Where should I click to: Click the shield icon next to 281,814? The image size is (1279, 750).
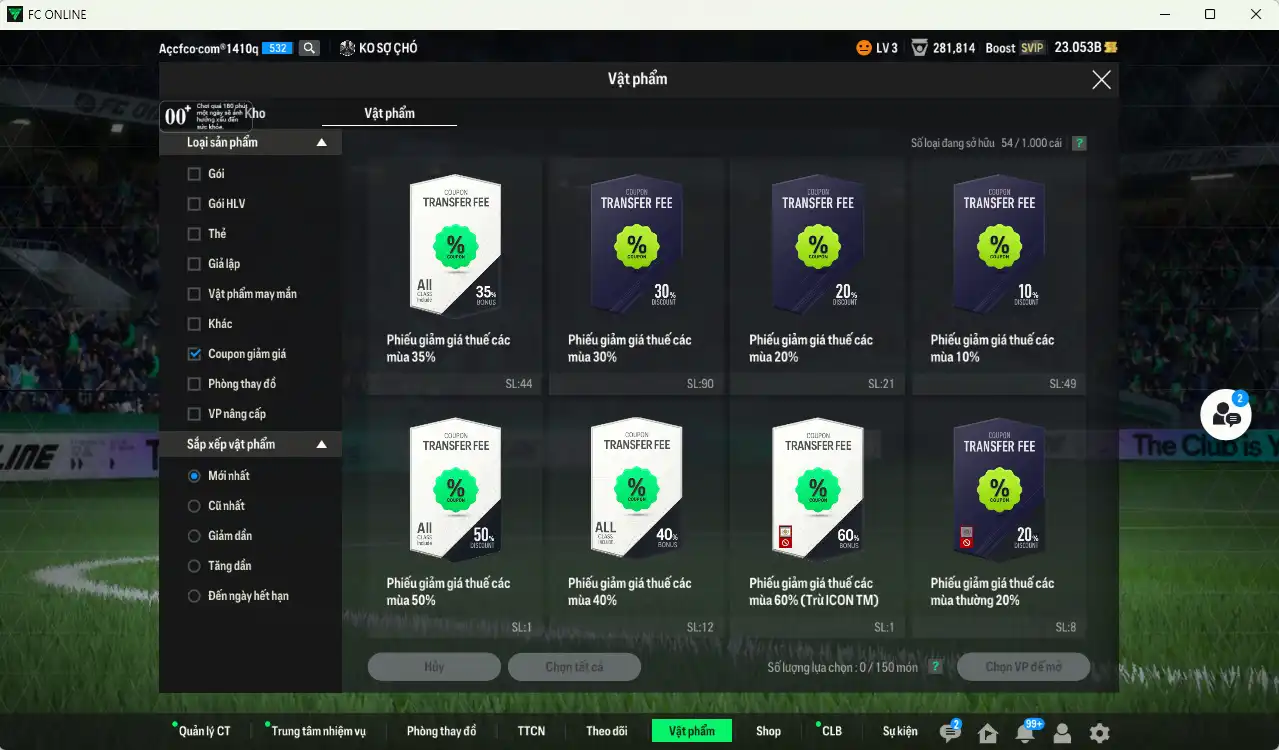click(920, 48)
